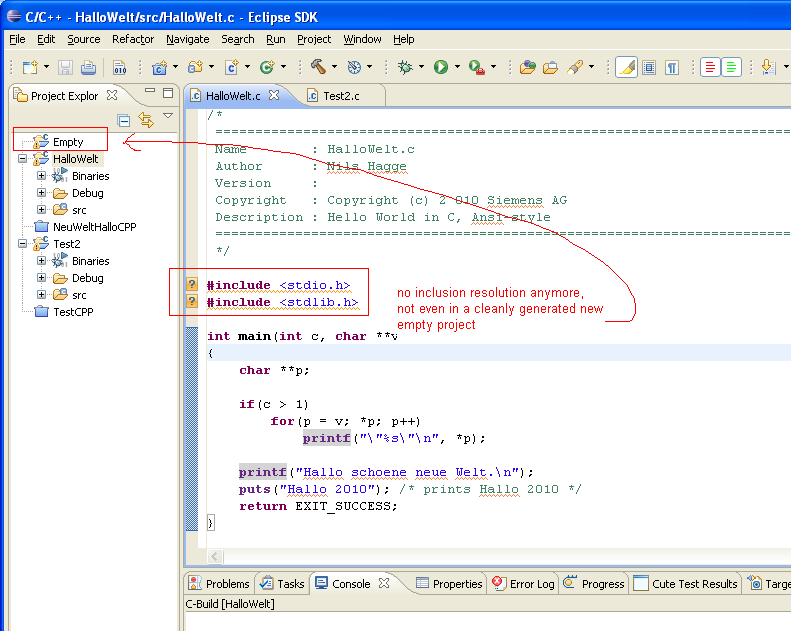This screenshot has width=791, height=631.
Task: Click the Open Task folder icon
Action: pyautogui.click(x=550, y=67)
